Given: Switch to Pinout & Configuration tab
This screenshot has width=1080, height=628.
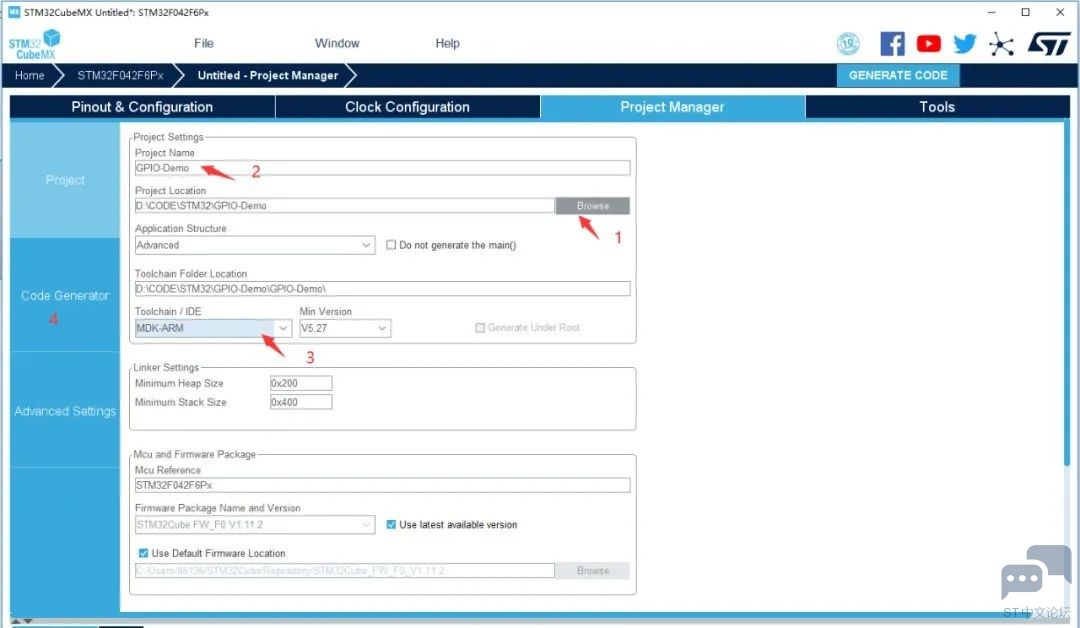Looking at the screenshot, I should (x=142, y=107).
